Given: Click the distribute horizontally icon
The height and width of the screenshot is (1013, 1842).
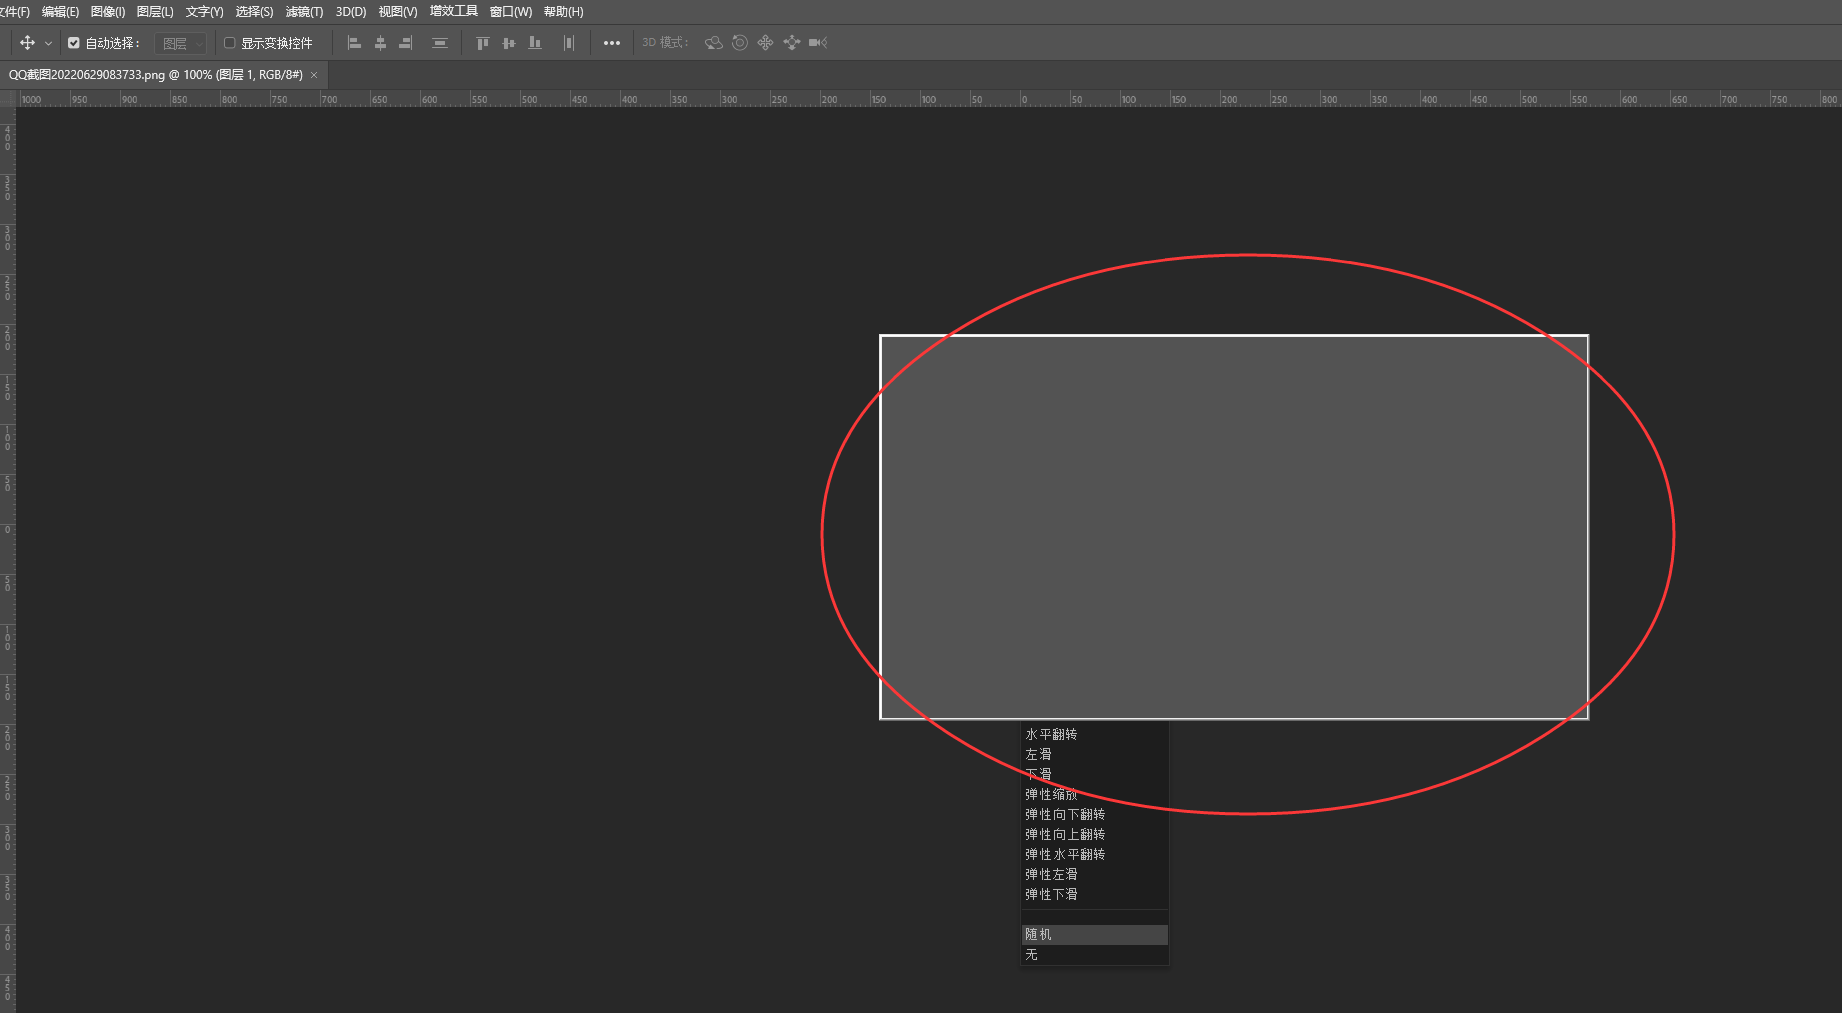Looking at the screenshot, I should (x=569, y=43).
